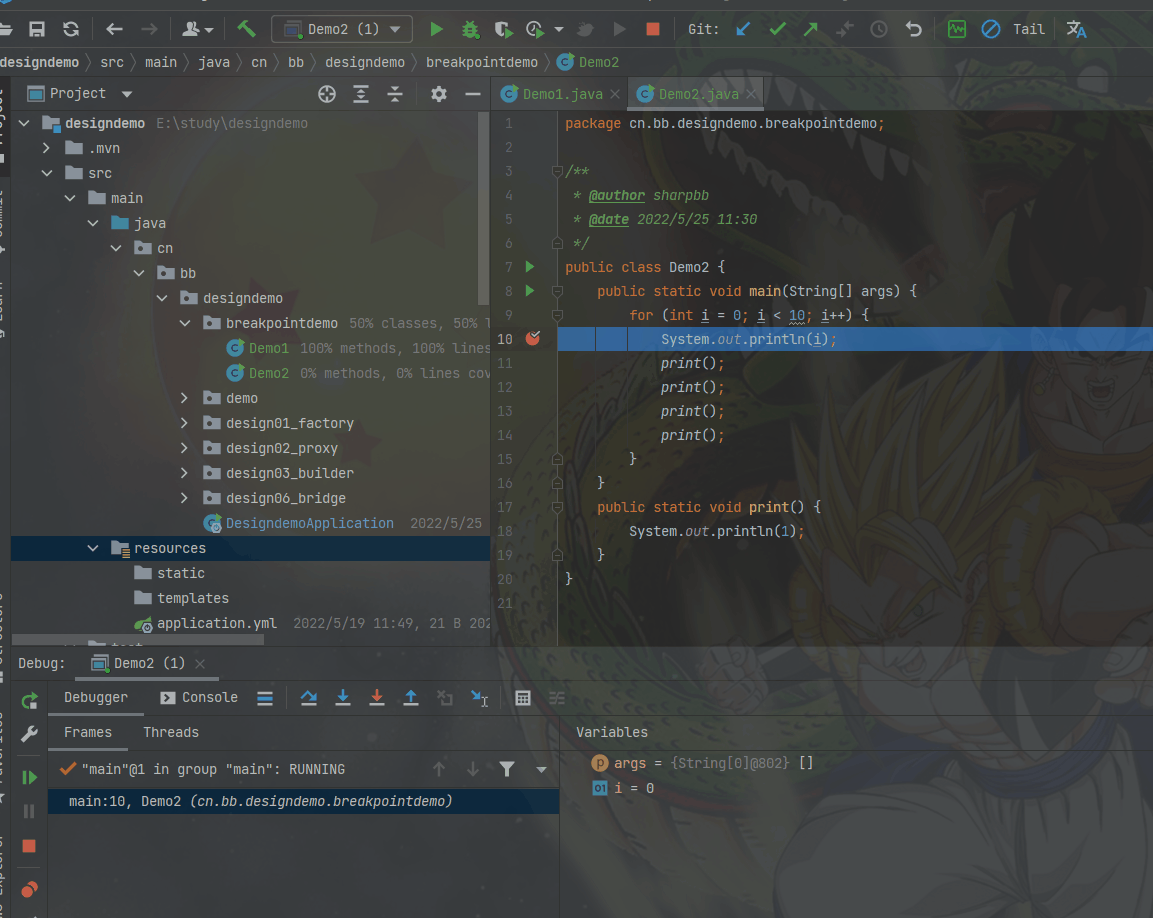Click Run to Cursor debug icon
This screenshot has width=1153, height=918.
click(479, 698)
